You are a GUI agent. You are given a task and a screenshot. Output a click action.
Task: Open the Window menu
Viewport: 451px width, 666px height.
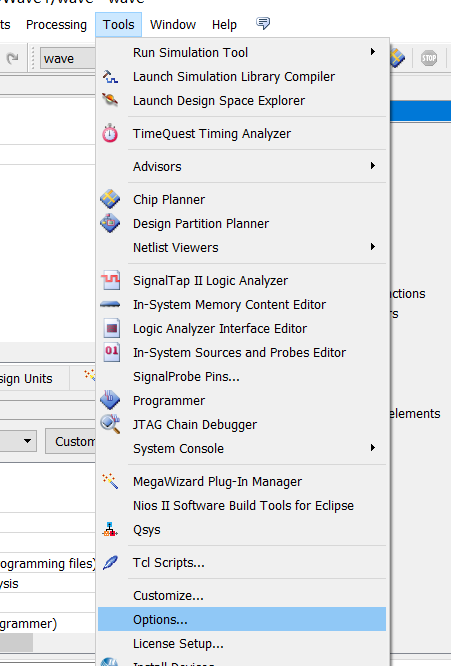point(173,25)
